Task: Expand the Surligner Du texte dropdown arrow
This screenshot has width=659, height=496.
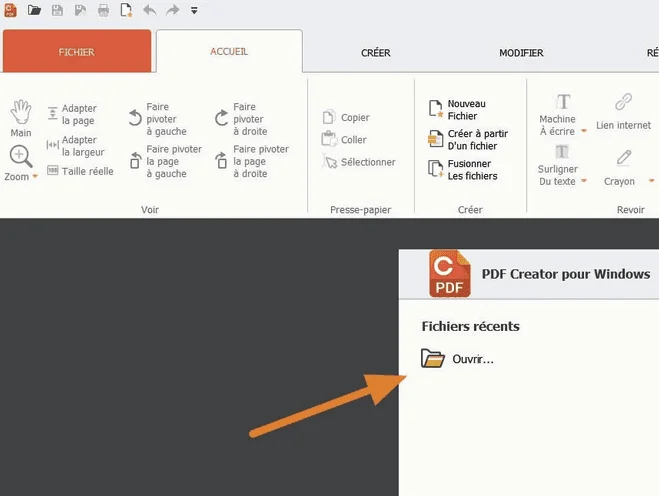Action: [x=584, y=181]
